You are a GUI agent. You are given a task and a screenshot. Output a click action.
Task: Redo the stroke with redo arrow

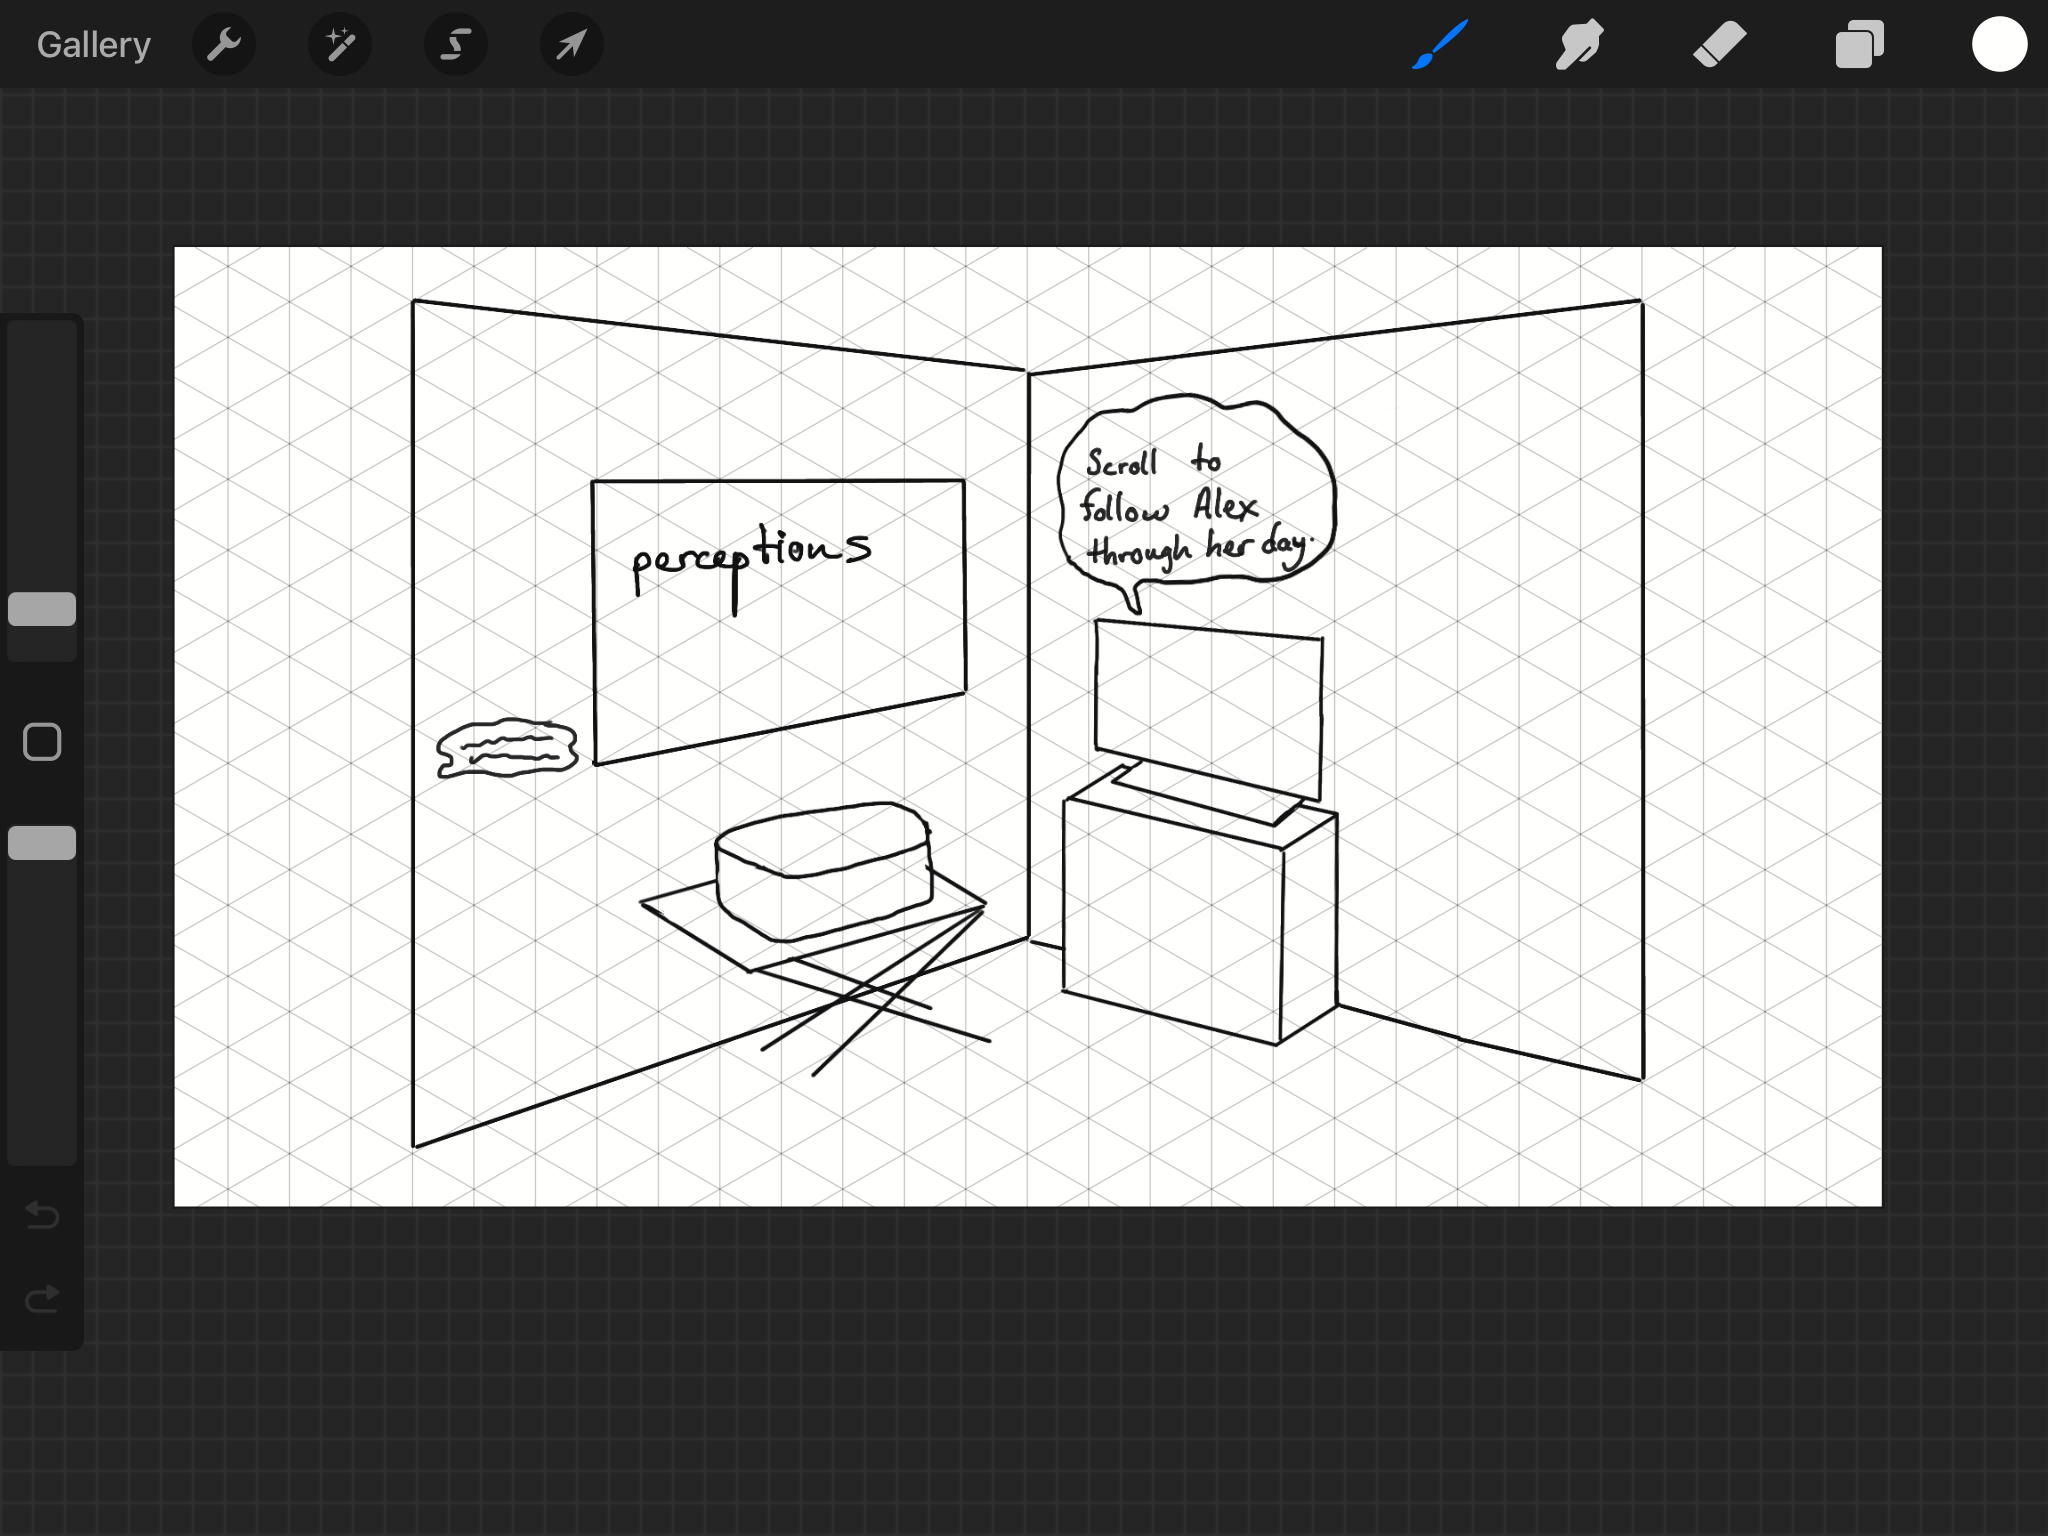pos(42,1299)
